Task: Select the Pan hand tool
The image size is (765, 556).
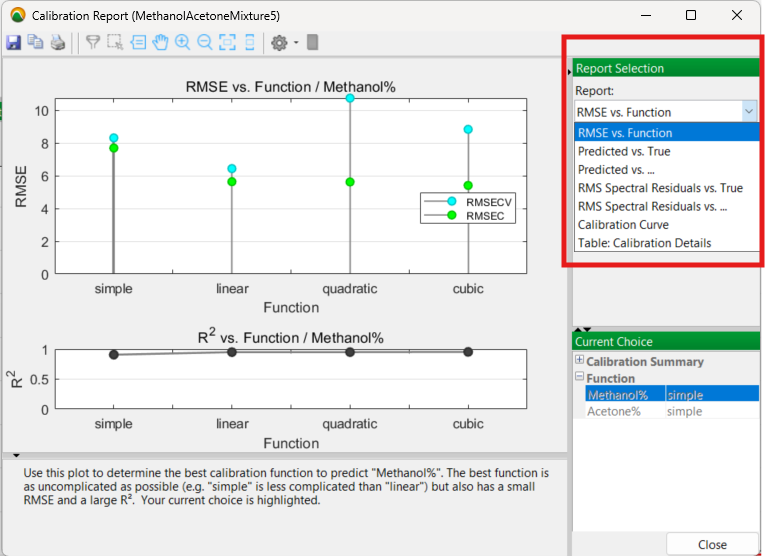Action: 160,42
